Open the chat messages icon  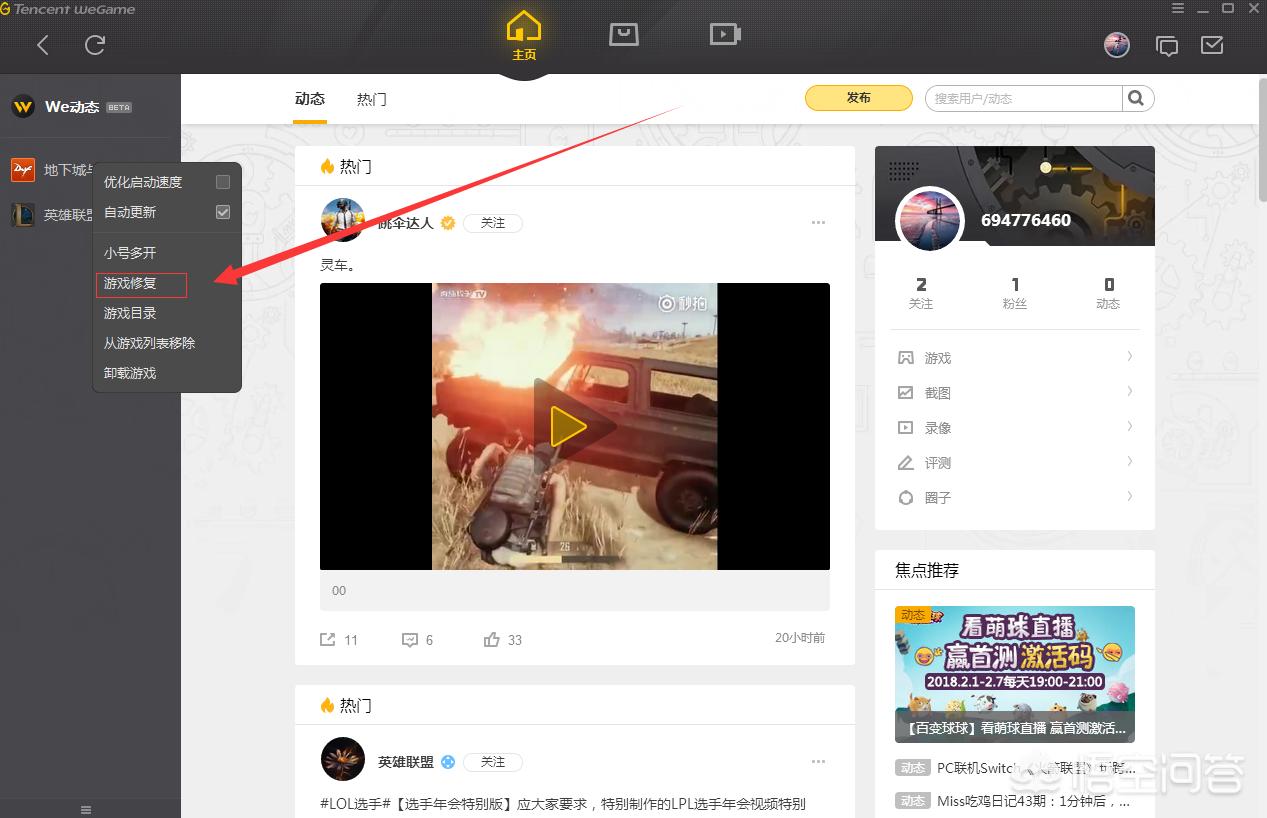[1166, 46]
